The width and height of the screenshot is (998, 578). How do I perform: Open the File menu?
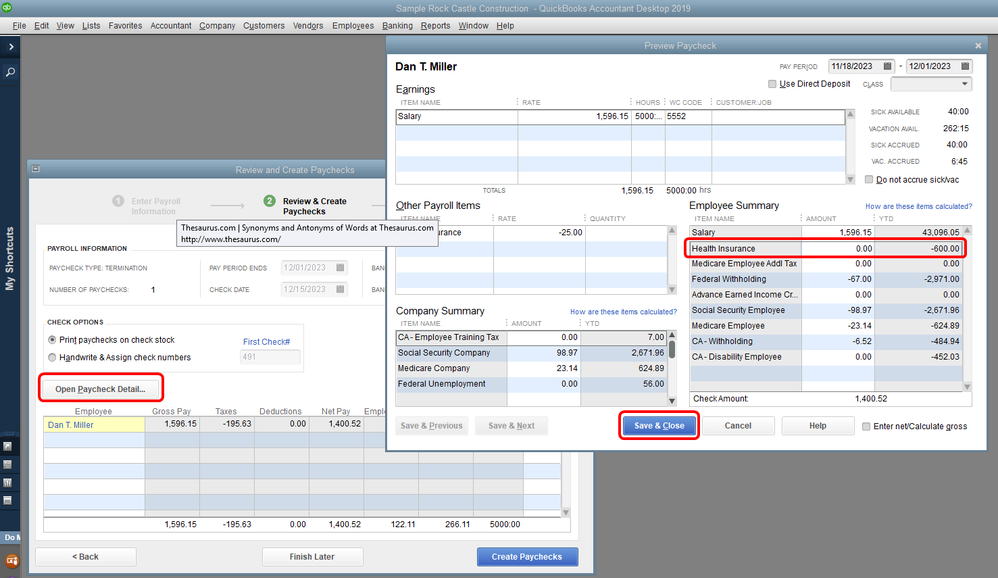tap(19, 25)
